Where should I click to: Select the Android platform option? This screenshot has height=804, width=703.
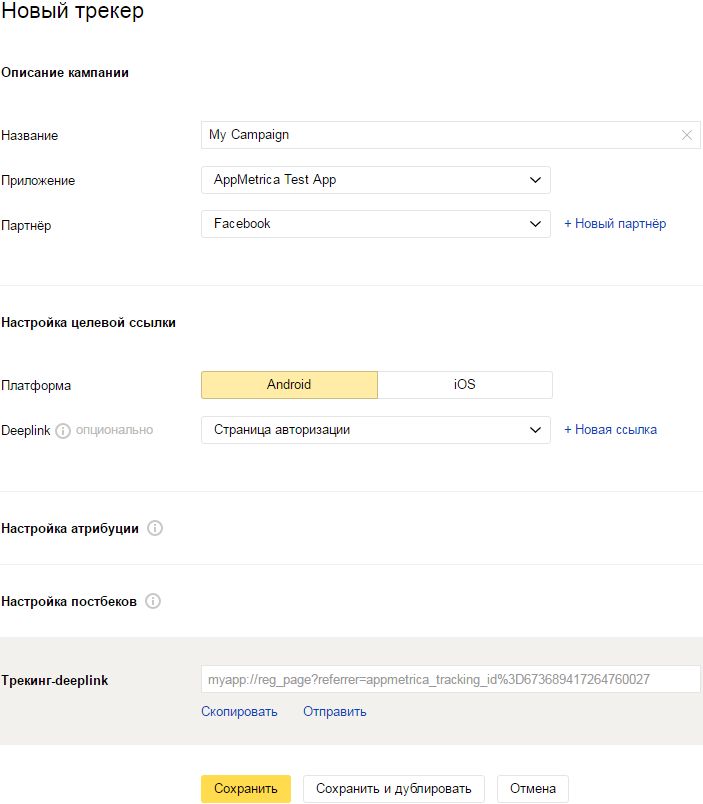point(288,384)
